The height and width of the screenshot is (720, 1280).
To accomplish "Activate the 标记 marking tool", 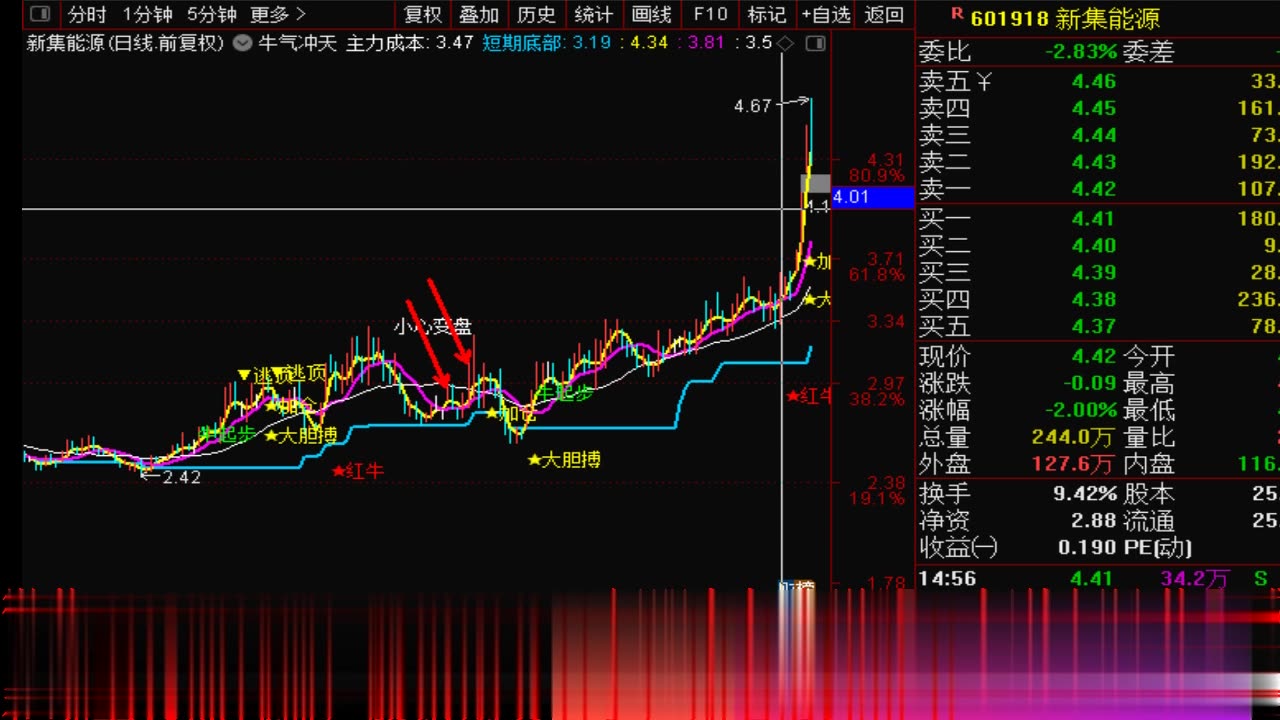I will pos(766,15).
